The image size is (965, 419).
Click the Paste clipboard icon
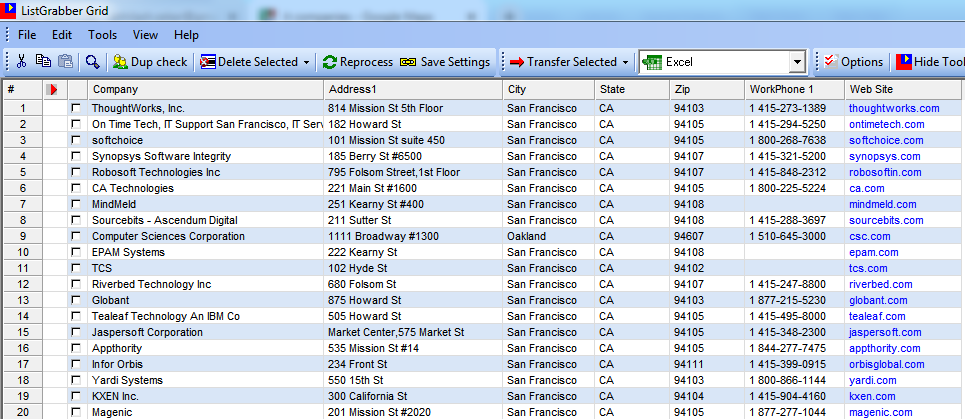[x=65, y=62]
